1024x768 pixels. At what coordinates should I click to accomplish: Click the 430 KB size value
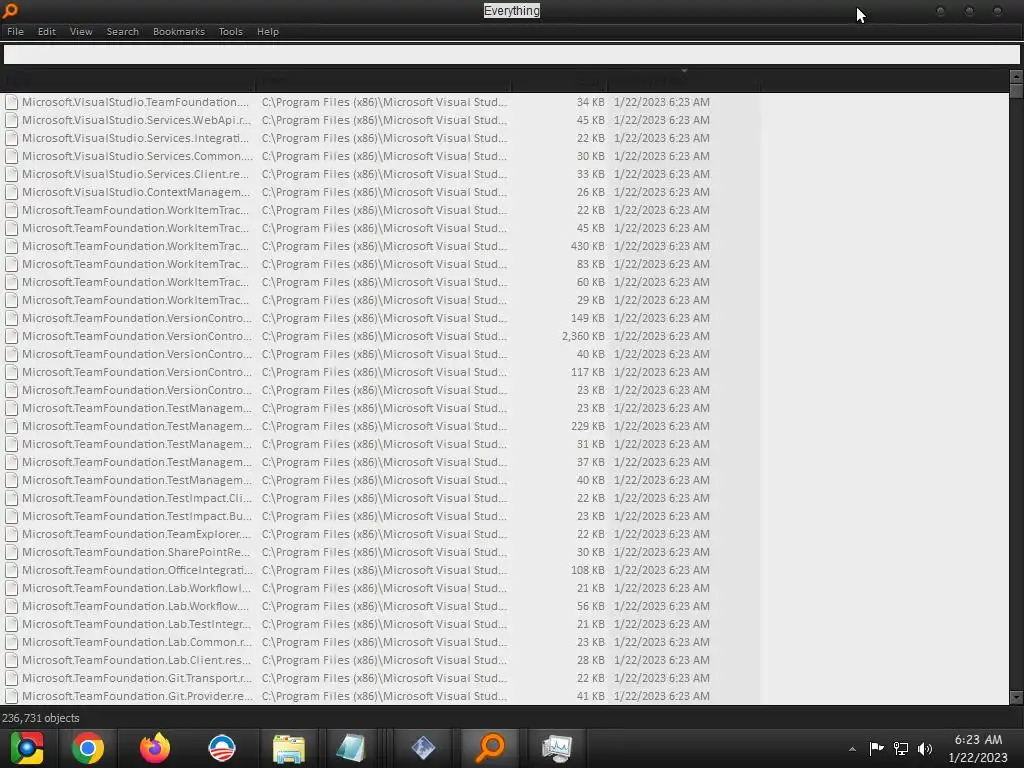588,246
